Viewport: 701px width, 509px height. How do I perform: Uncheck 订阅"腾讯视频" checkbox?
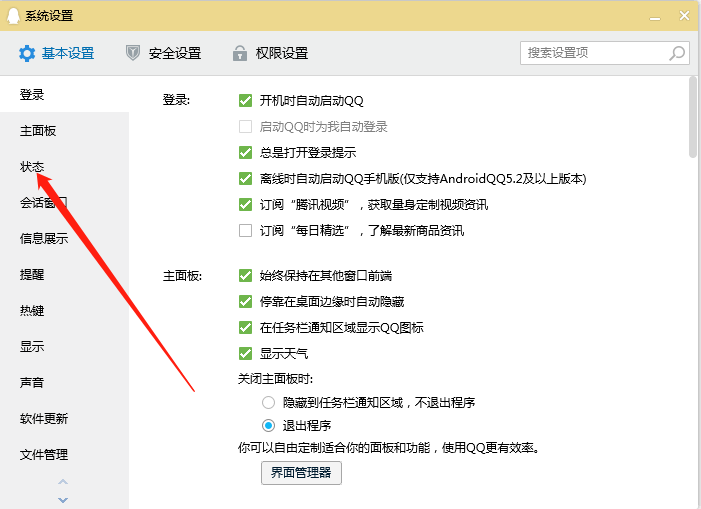245,205
